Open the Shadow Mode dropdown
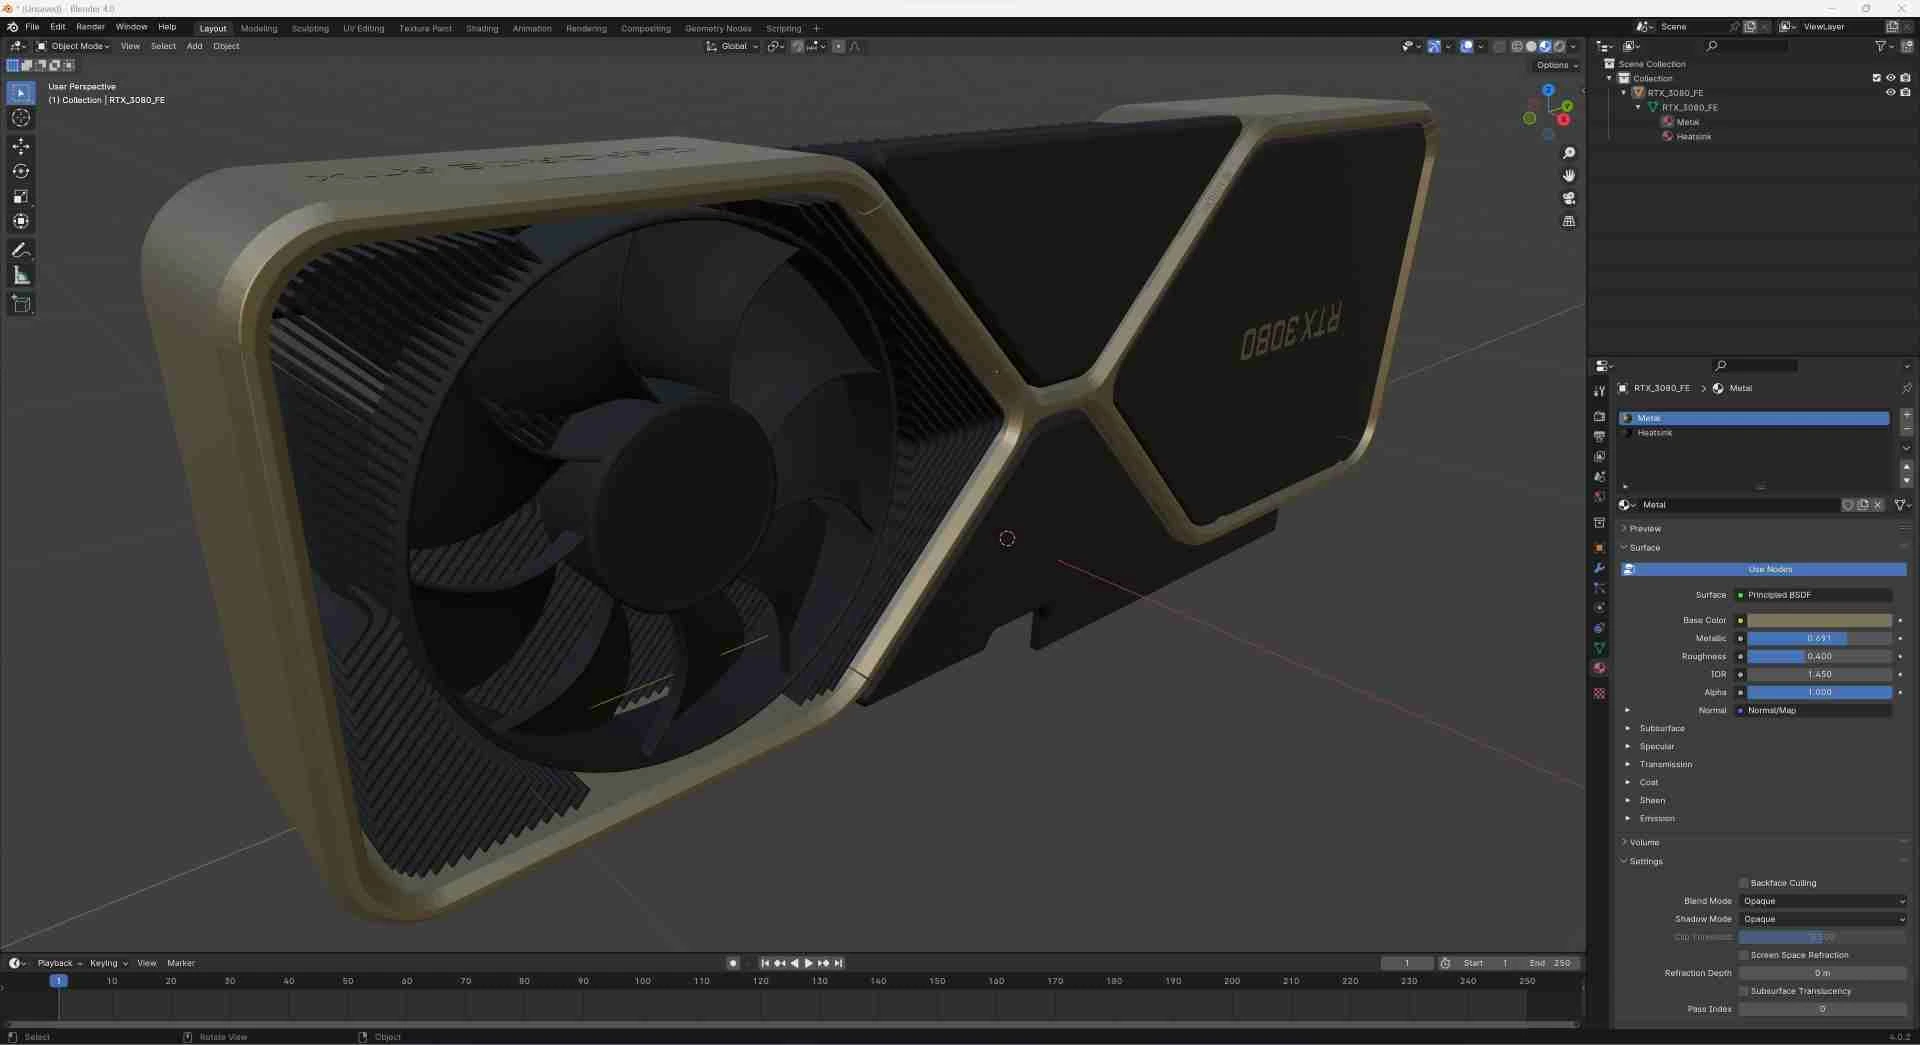Image resolution: width=1920 pixels, height=1045 pixels. [x=1822, y=919]
